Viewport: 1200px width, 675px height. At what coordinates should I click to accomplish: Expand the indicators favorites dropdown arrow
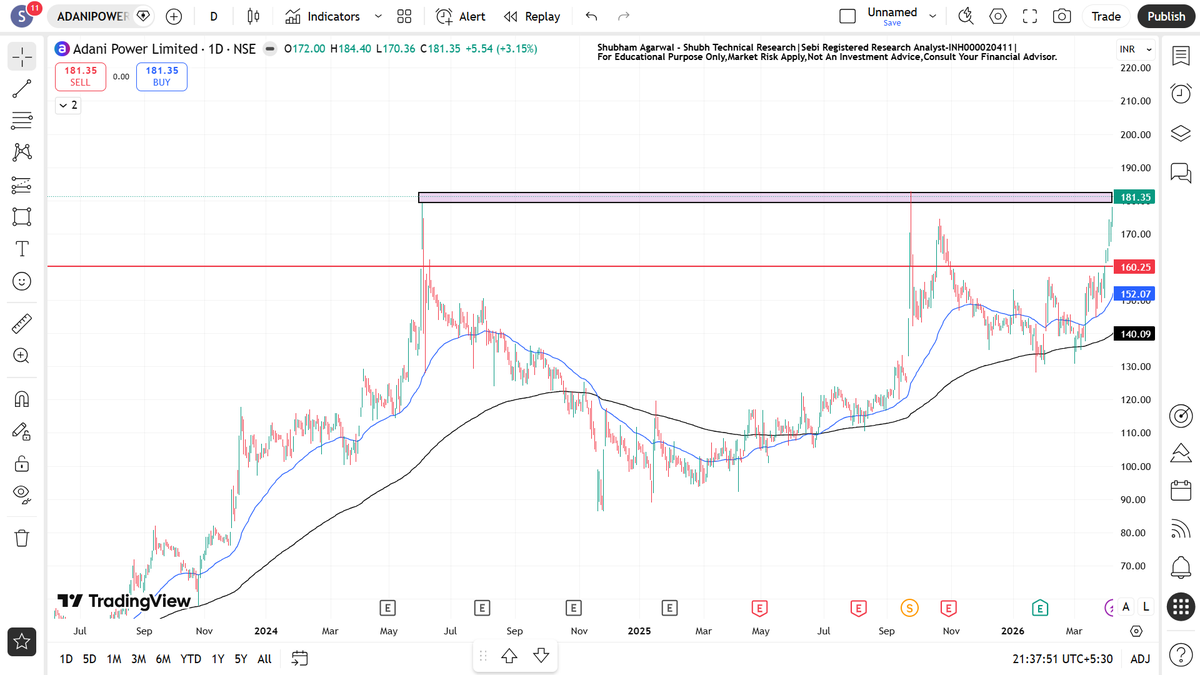[x=378, y=16]
